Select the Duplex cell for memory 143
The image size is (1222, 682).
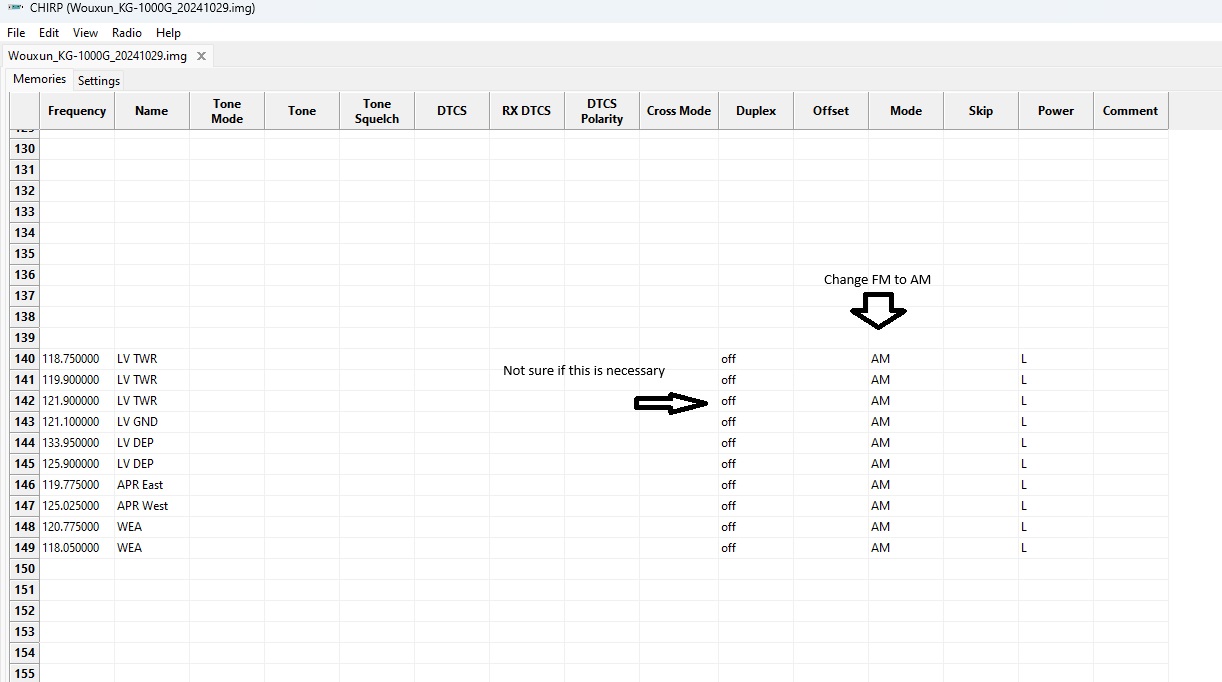tap(755, 422)
